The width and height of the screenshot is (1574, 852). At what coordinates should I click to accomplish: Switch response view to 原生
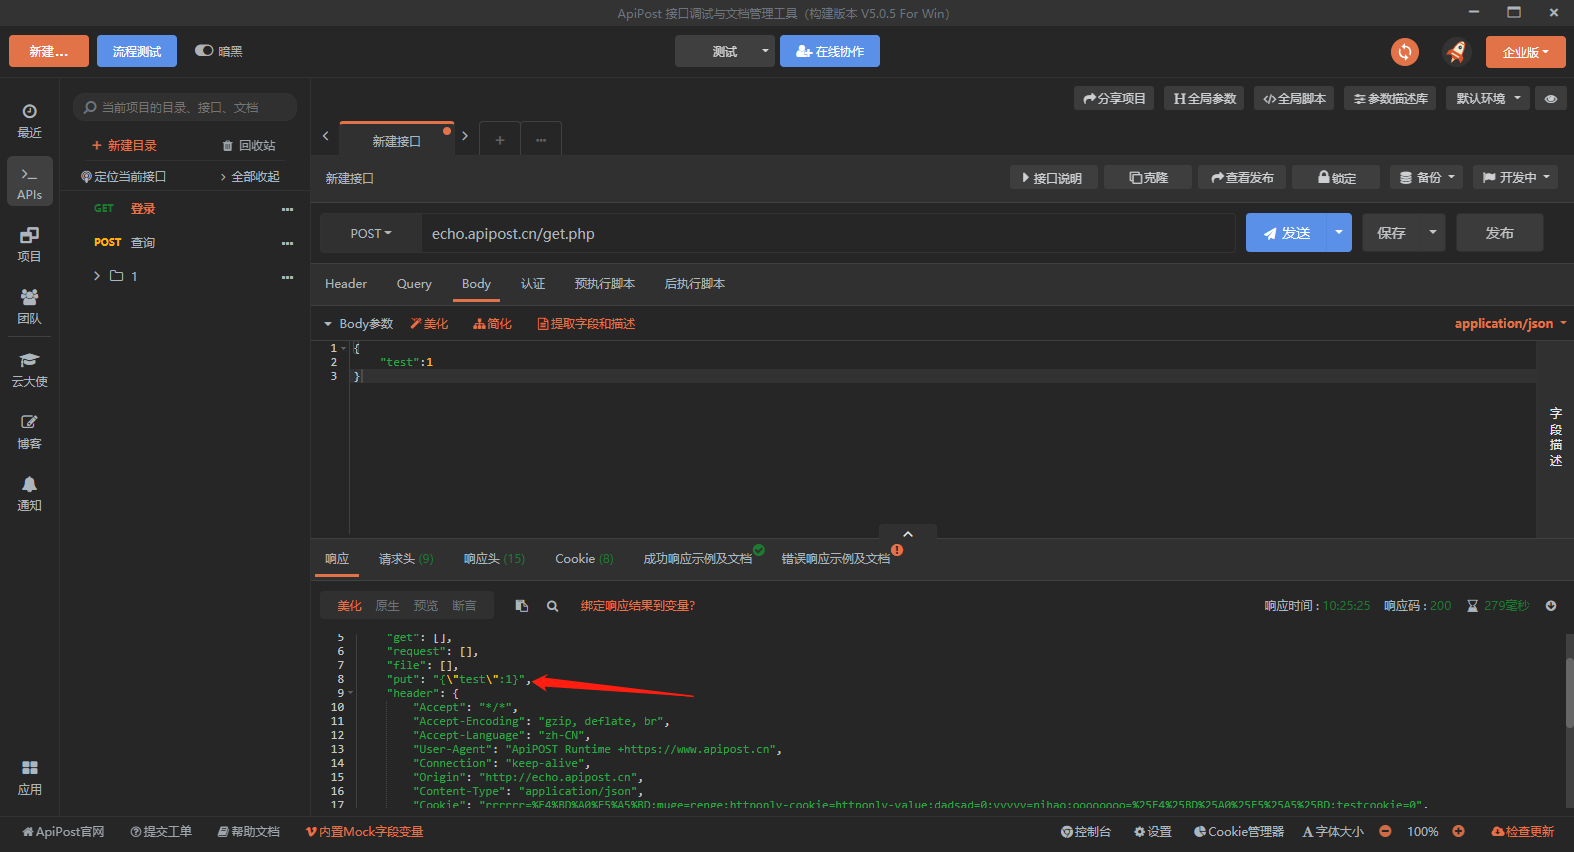pos(387,606)
